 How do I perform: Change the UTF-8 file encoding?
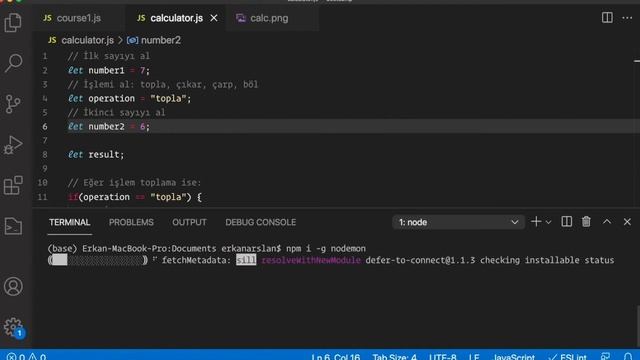coord(442,356)
